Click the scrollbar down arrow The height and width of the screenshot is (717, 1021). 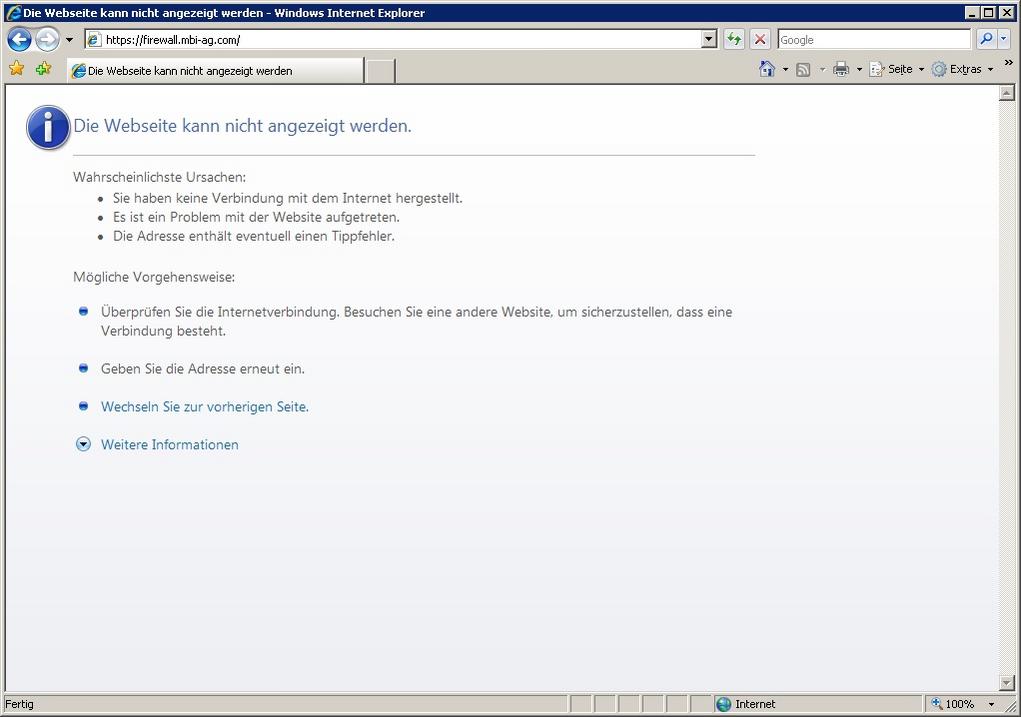(1007, 682)
